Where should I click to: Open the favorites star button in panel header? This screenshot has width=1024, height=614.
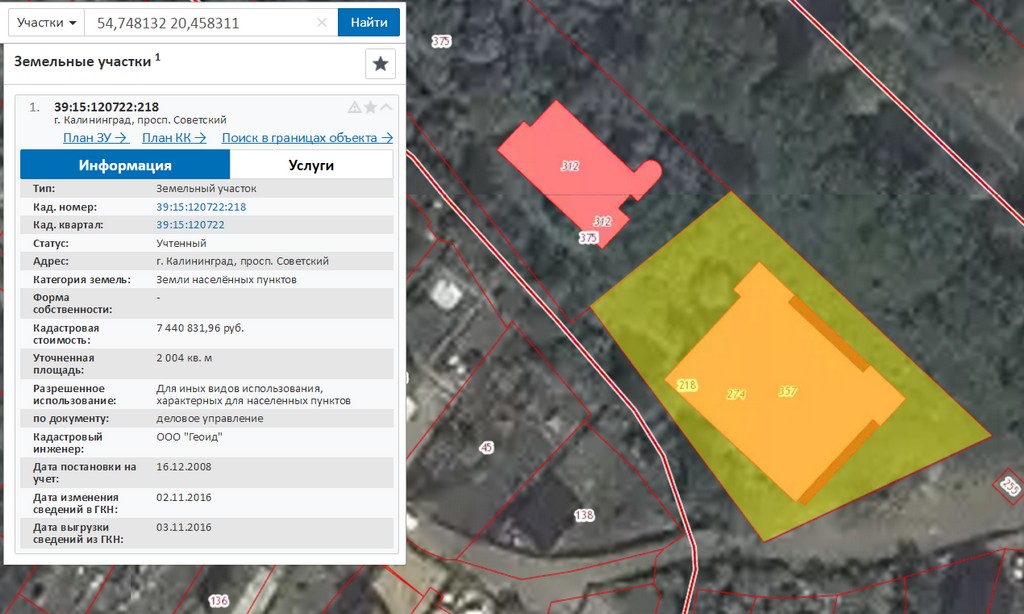tap(380, 64)
